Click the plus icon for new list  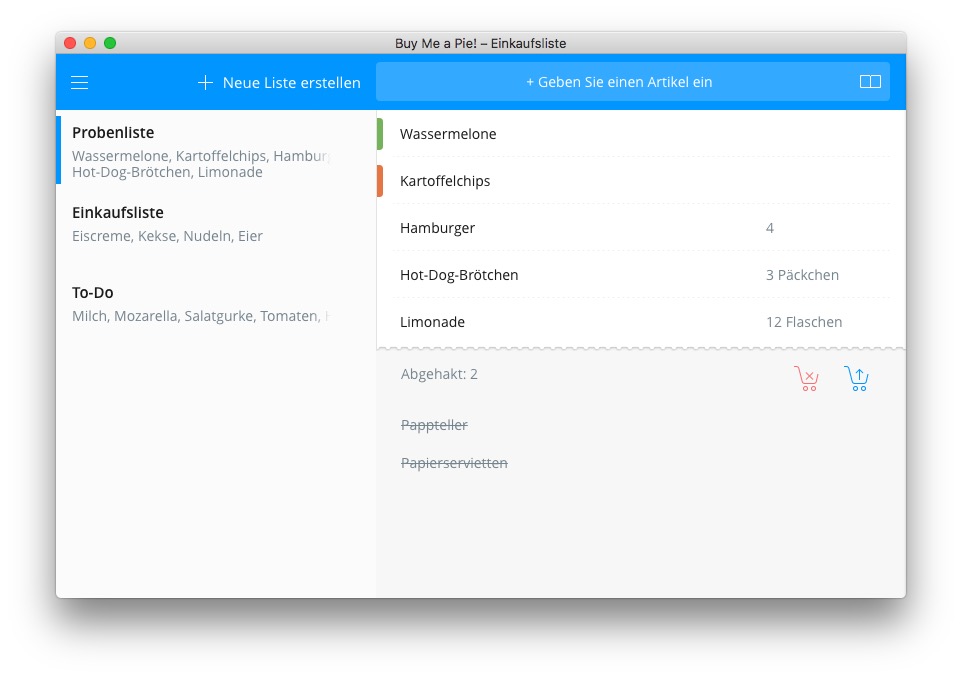coord(205,83)
